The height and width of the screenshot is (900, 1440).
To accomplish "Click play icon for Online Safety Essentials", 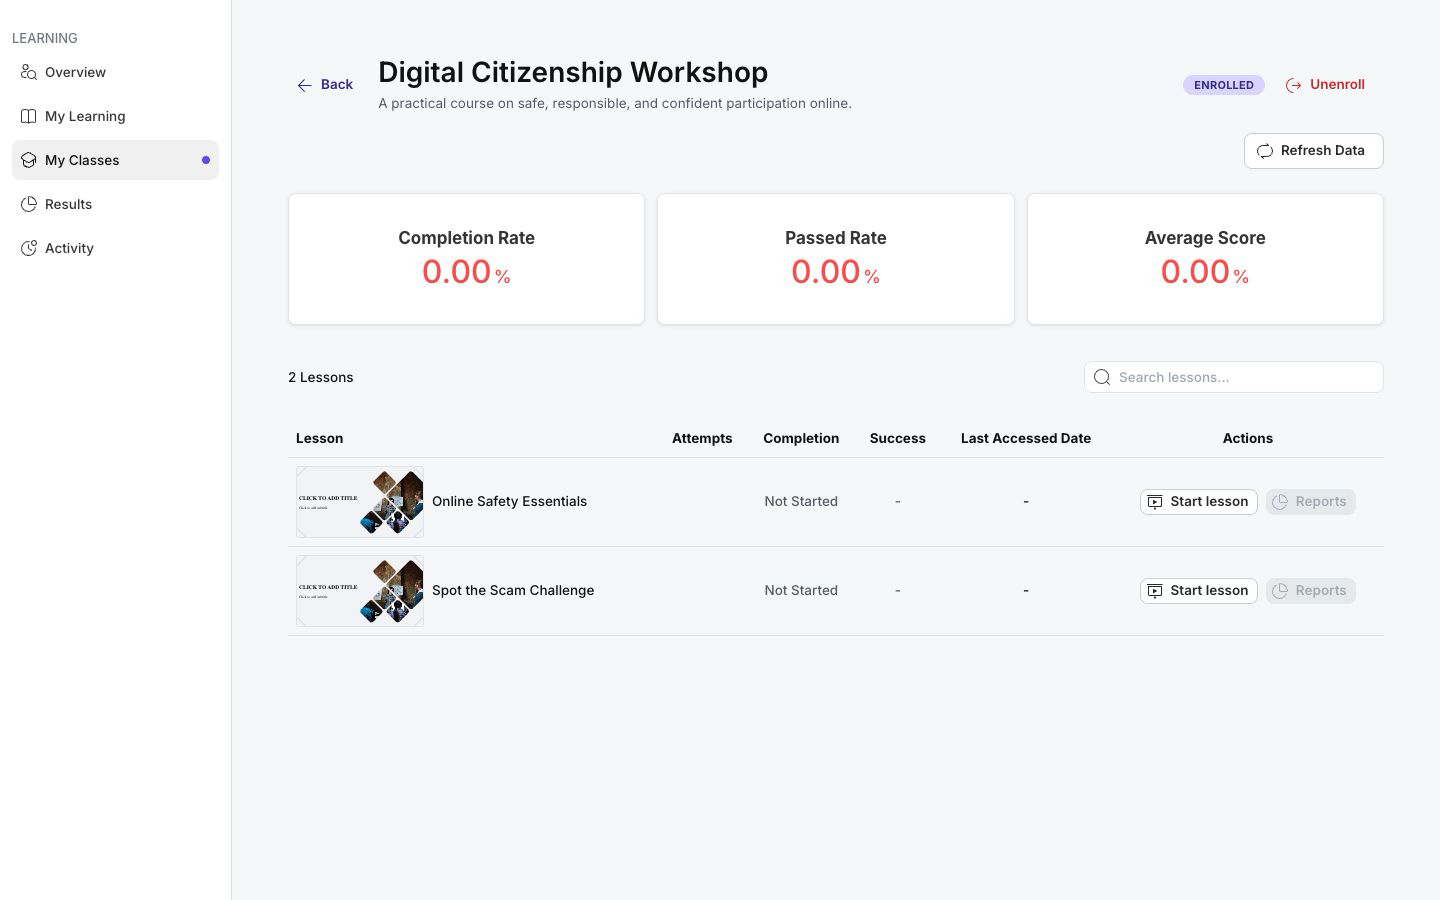I will [x=1155, y=502].
